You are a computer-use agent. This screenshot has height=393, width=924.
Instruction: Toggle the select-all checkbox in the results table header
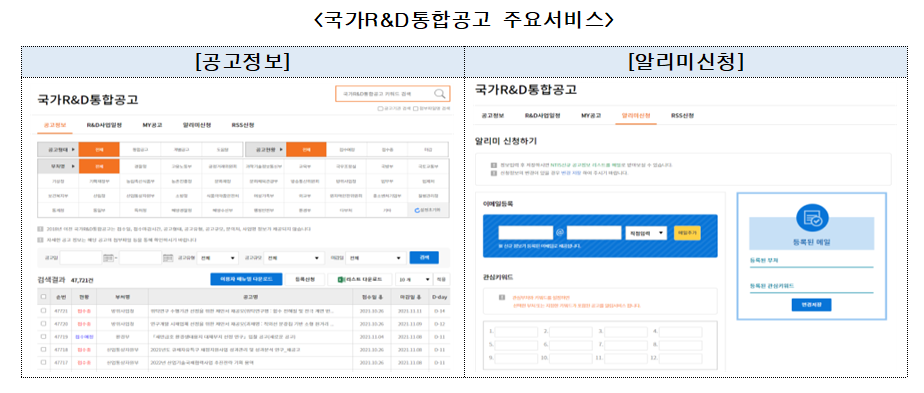(x=43, y=296)
